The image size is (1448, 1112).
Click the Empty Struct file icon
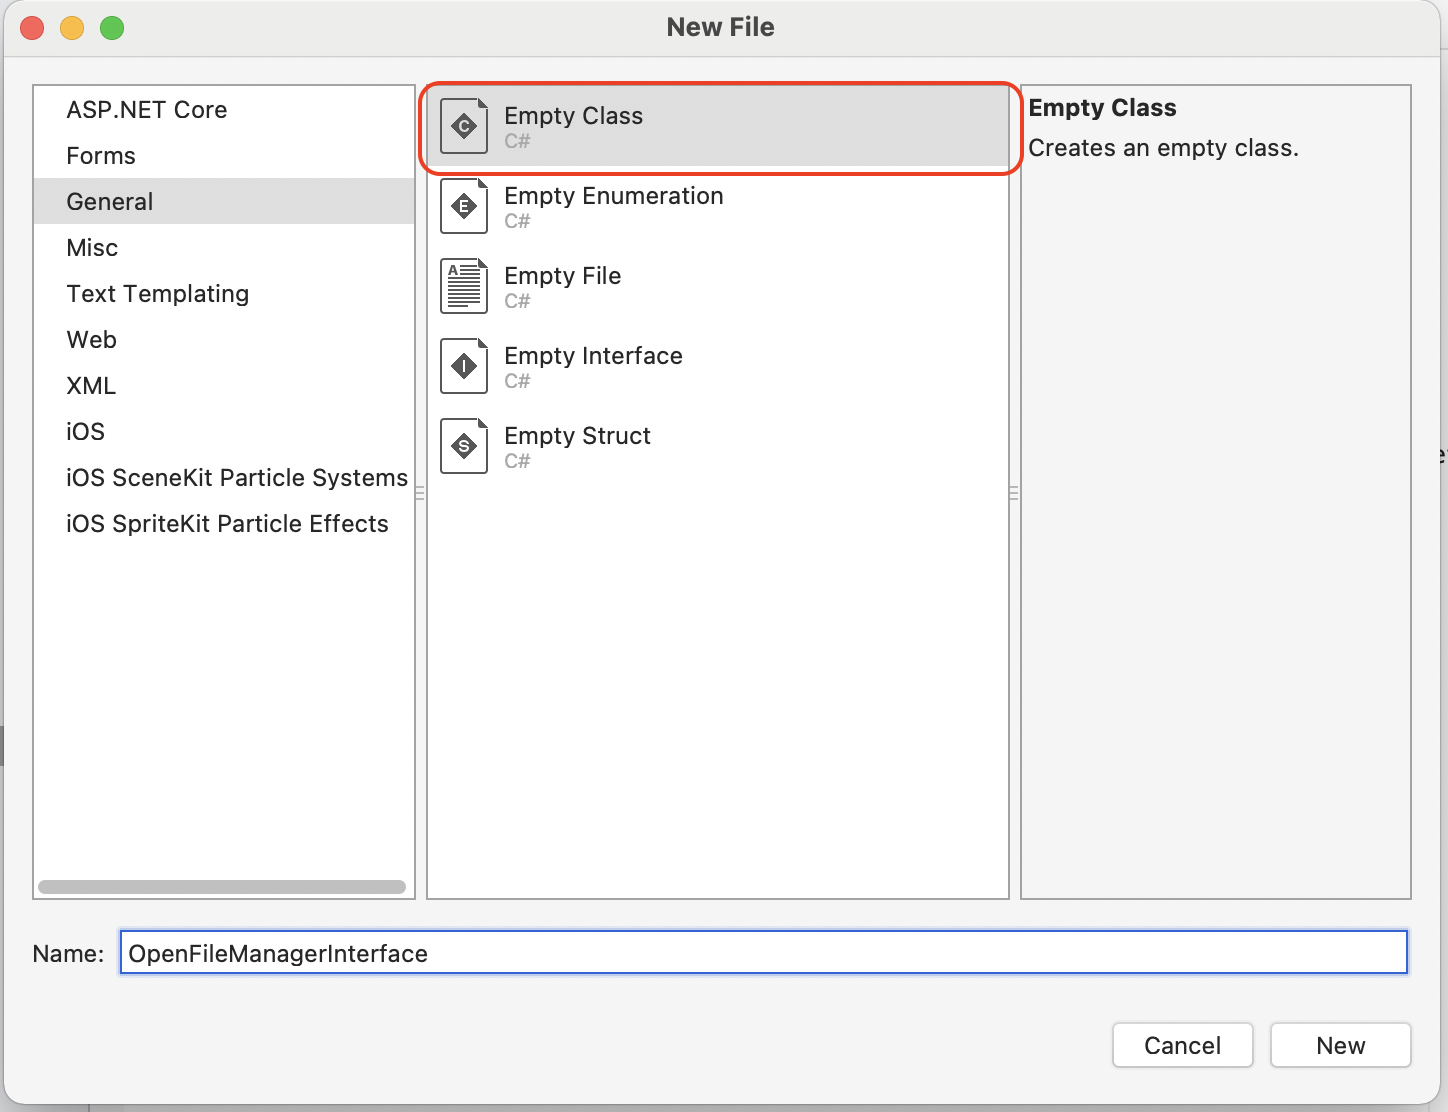click(x=464, y=446)
